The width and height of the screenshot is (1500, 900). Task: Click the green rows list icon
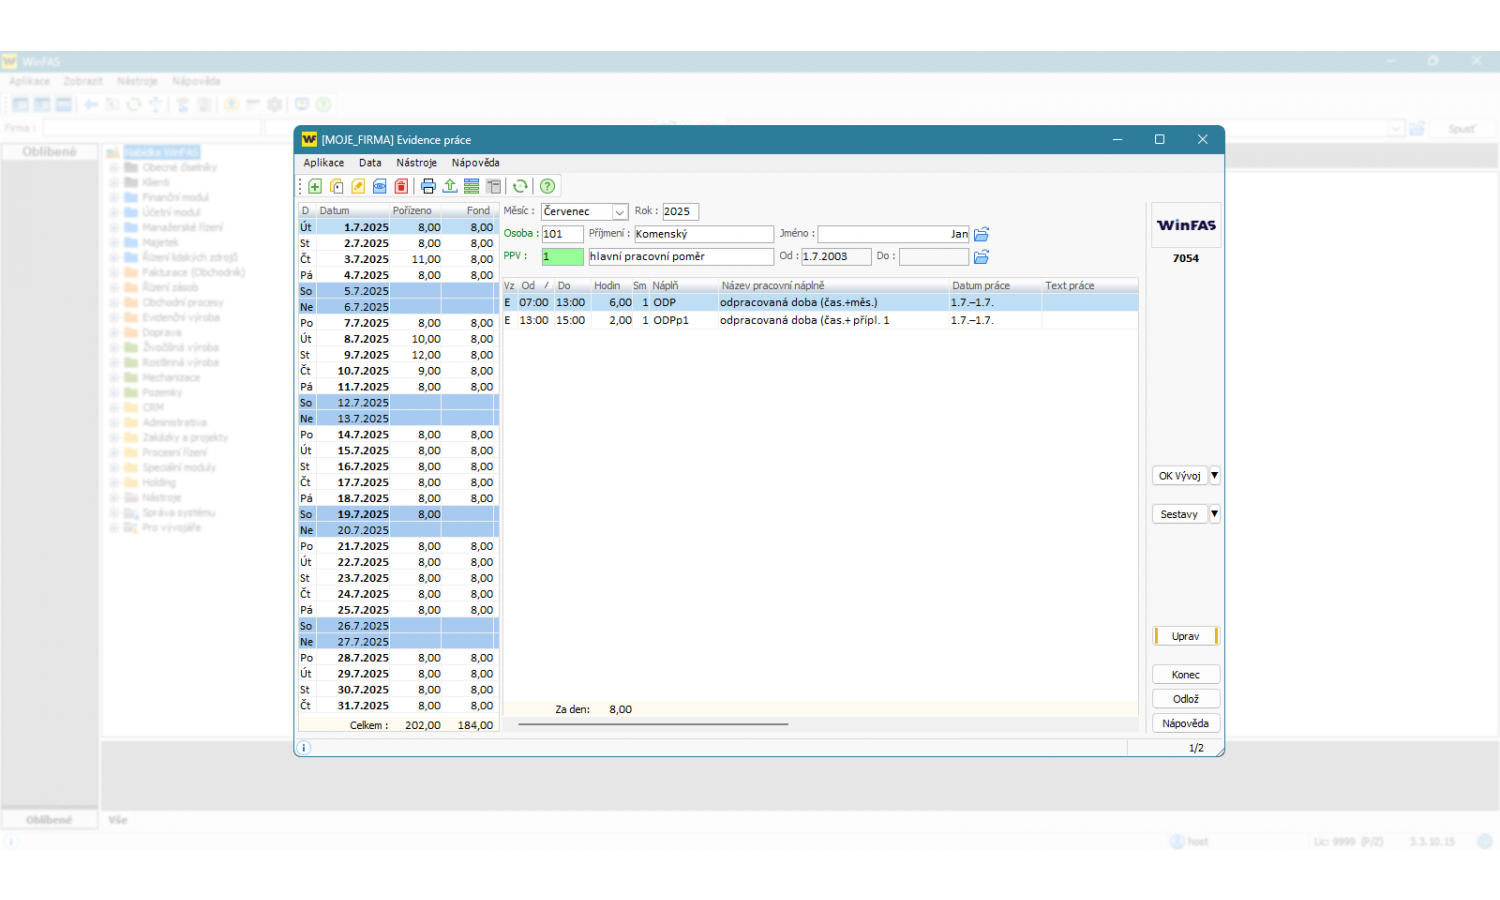pyautogui.click(x=471, y=186)
